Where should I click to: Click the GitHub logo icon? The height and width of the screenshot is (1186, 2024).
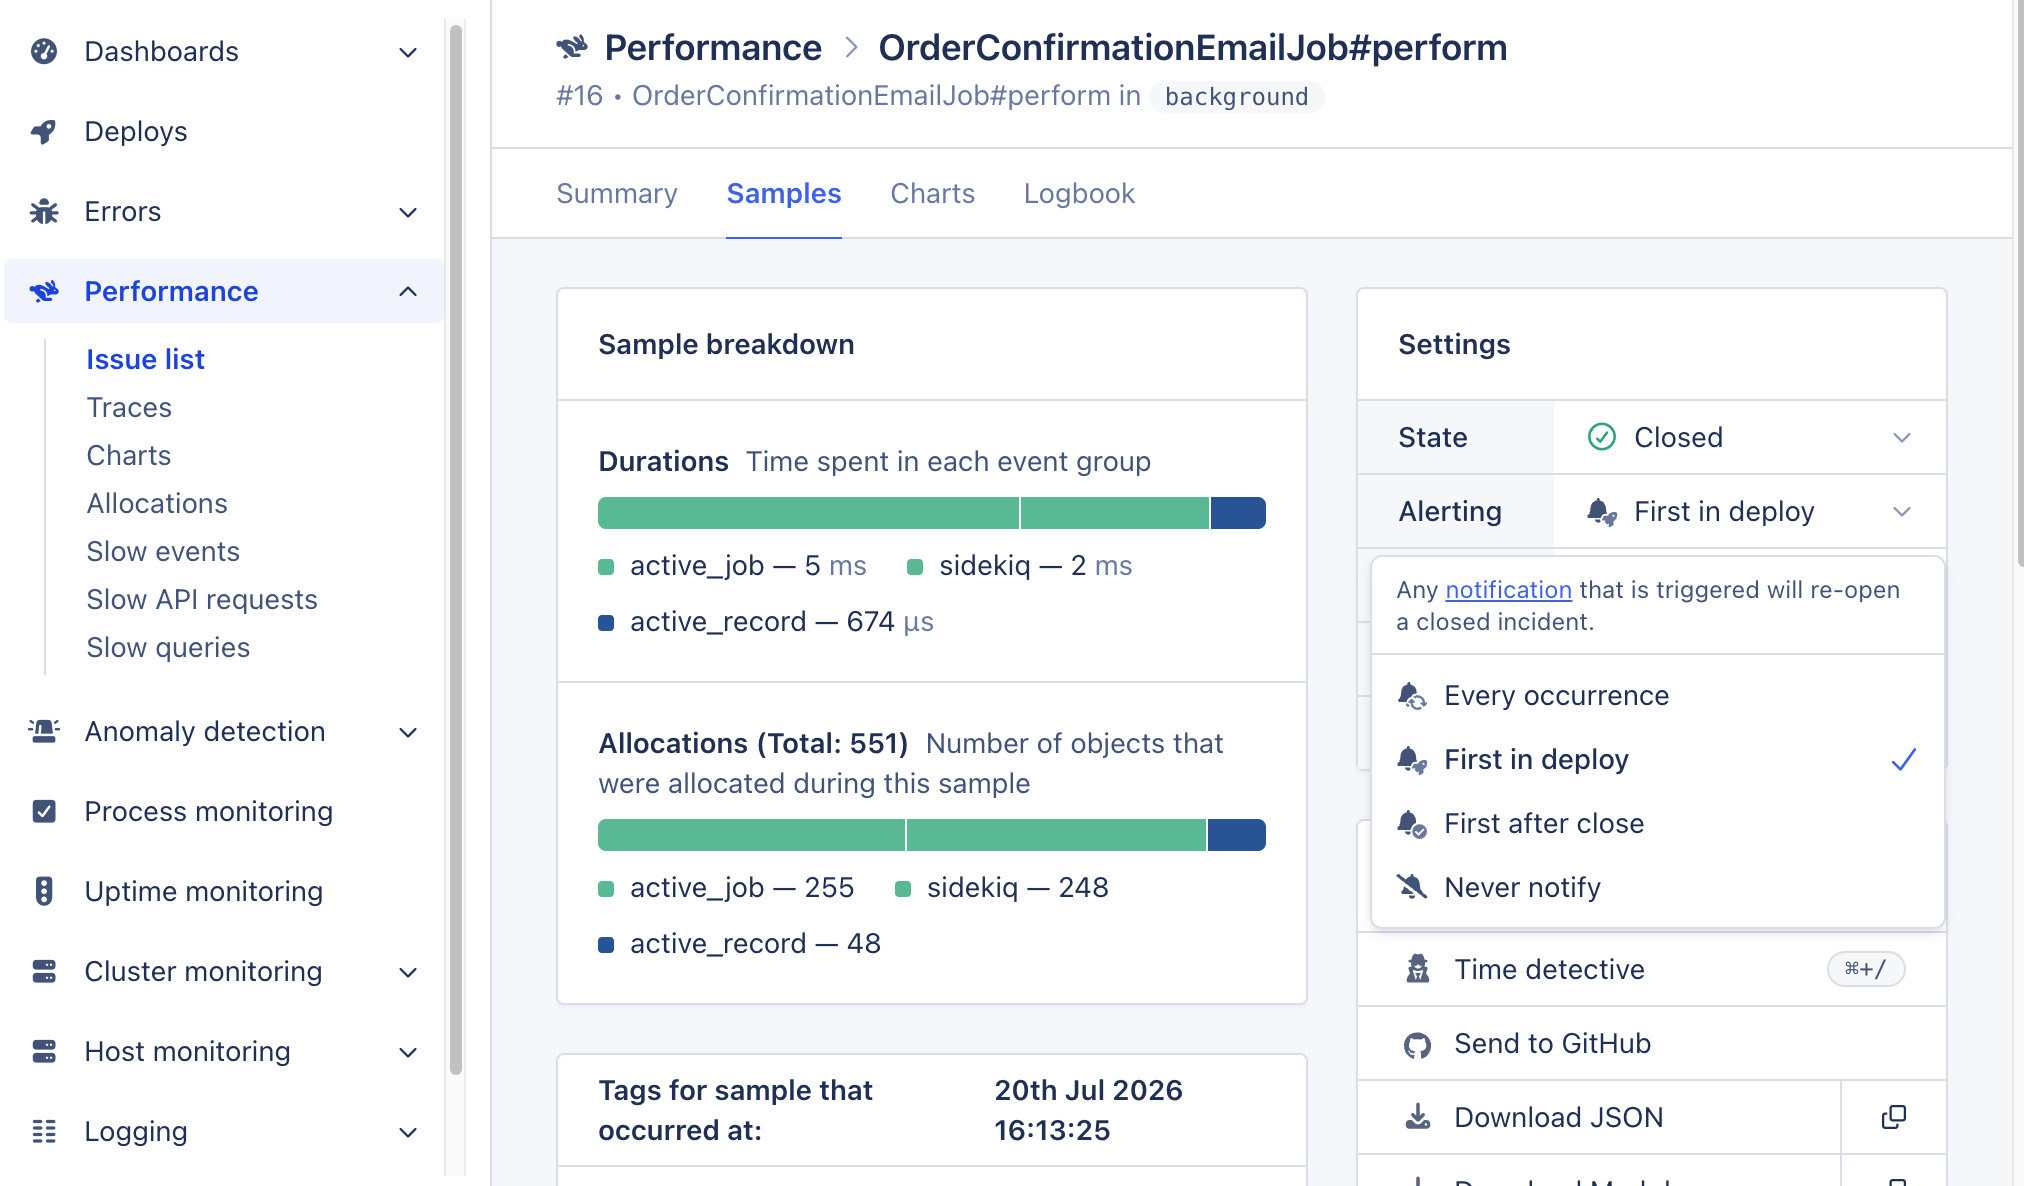(x=1418, y=1045)
